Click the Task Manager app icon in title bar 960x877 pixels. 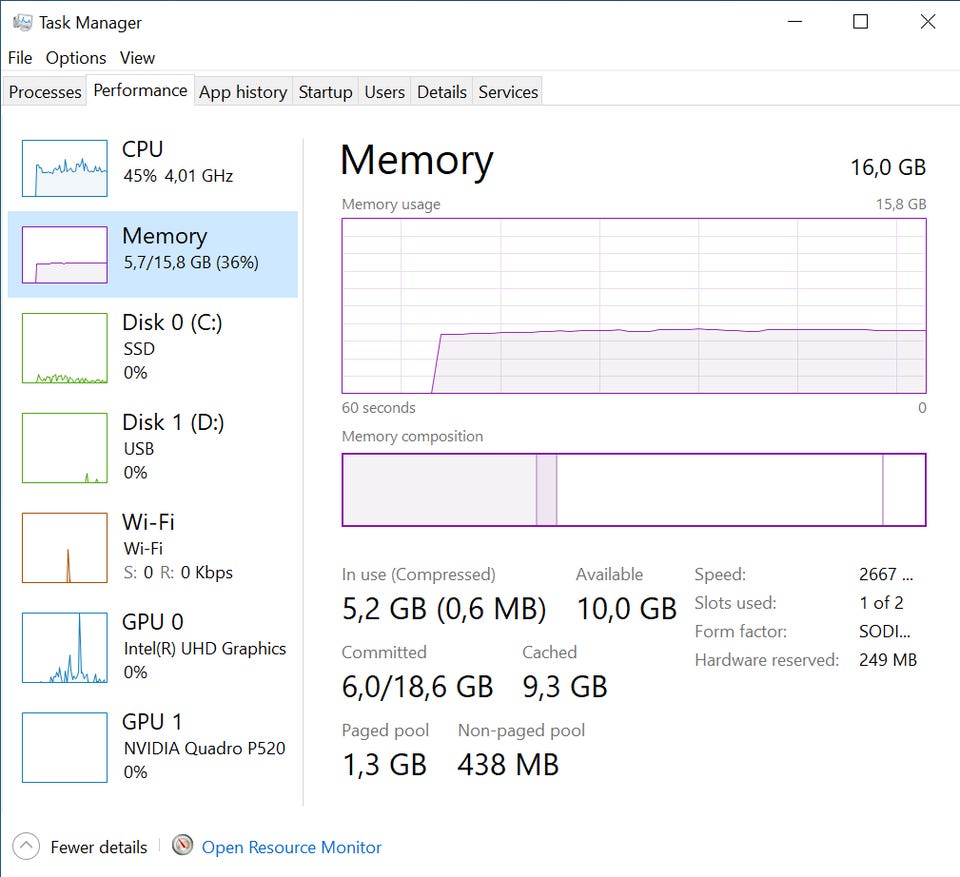click(x=22, y=22)
